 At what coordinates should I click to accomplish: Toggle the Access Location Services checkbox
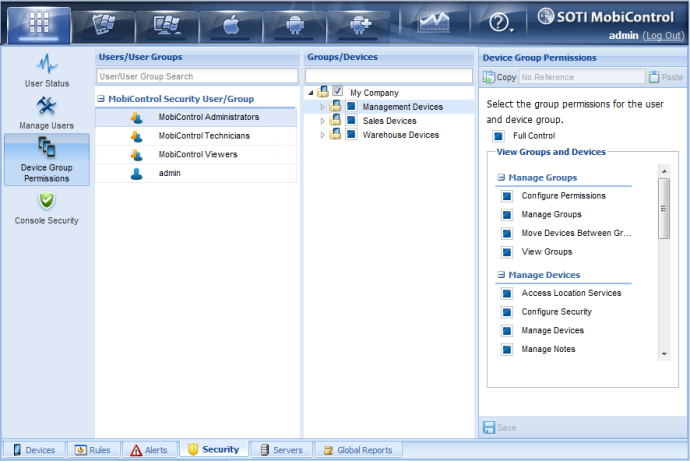(507, 293)
